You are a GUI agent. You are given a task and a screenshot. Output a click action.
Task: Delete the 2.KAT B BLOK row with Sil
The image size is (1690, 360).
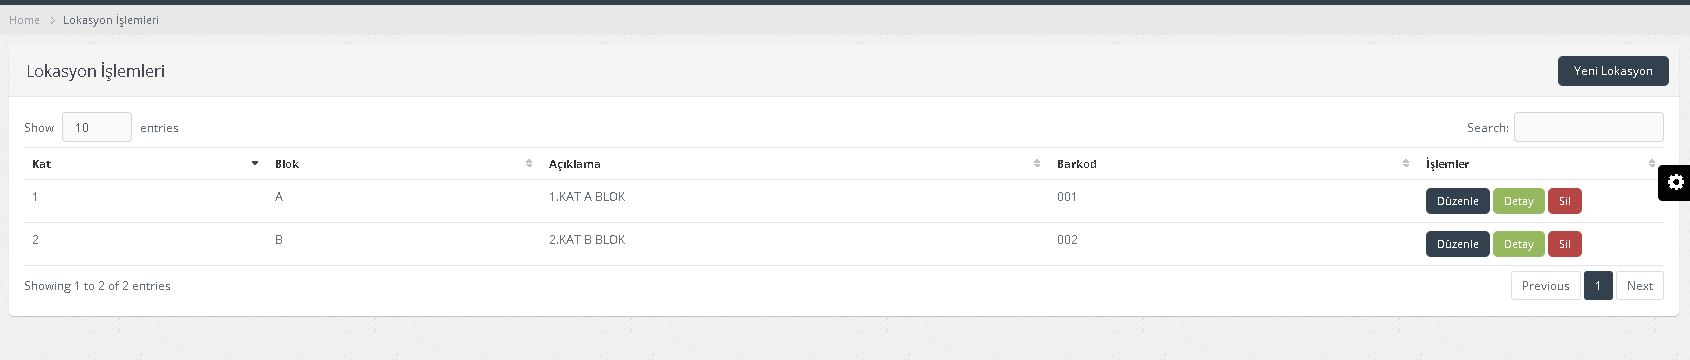[1564, 244]
